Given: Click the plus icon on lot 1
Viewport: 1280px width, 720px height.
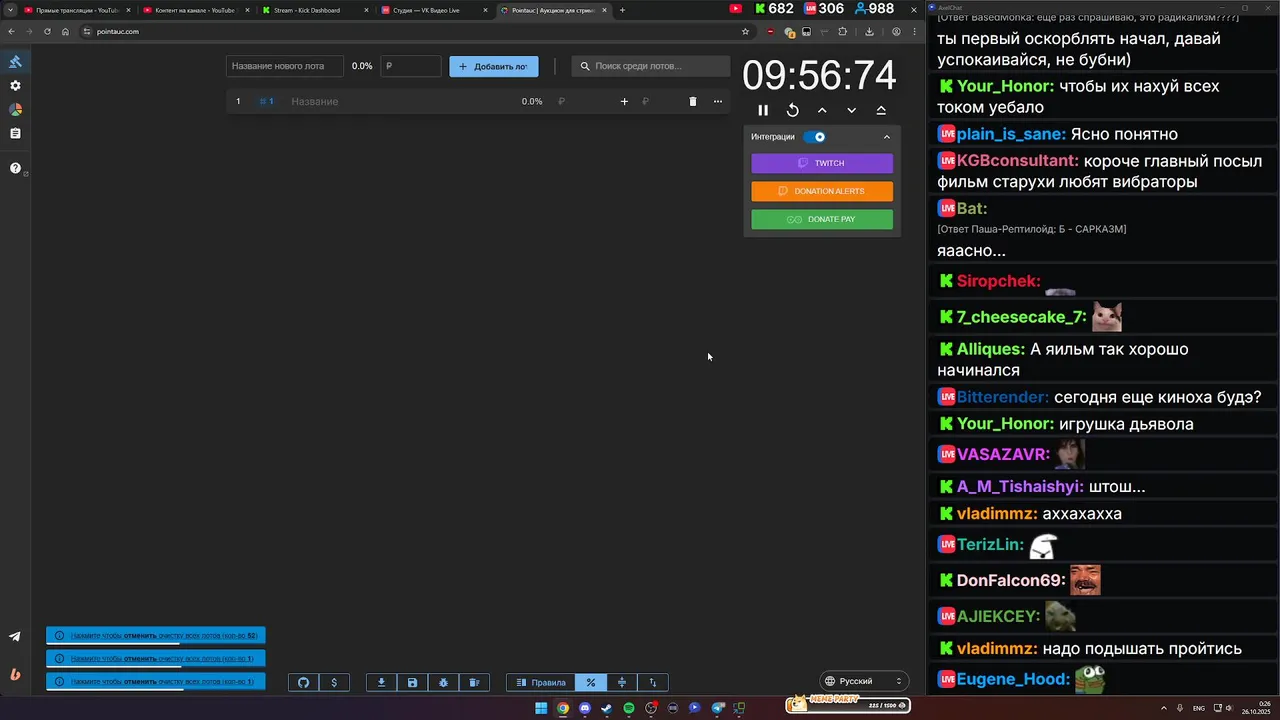Looking at the screenshot, I should click(x=624, y=101).
